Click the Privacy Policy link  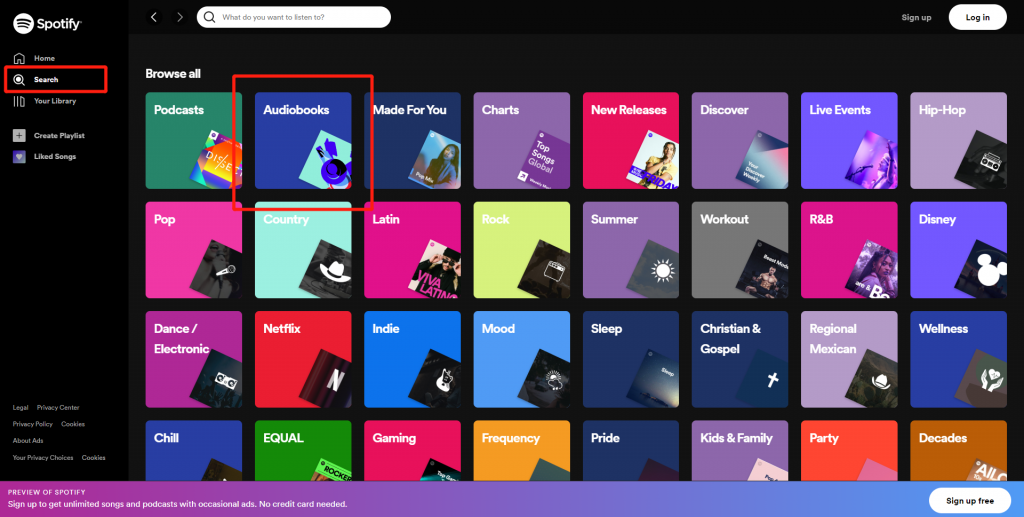[x=33, y=424]
